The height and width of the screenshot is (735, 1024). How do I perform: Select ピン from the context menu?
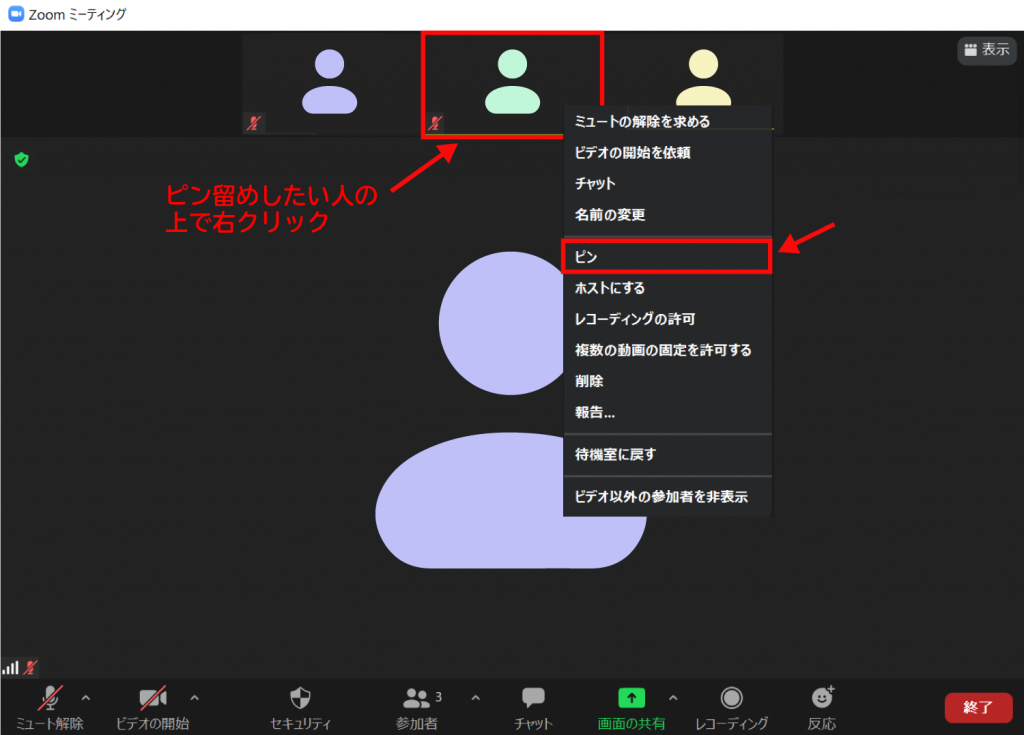click(x=667, y=256)
